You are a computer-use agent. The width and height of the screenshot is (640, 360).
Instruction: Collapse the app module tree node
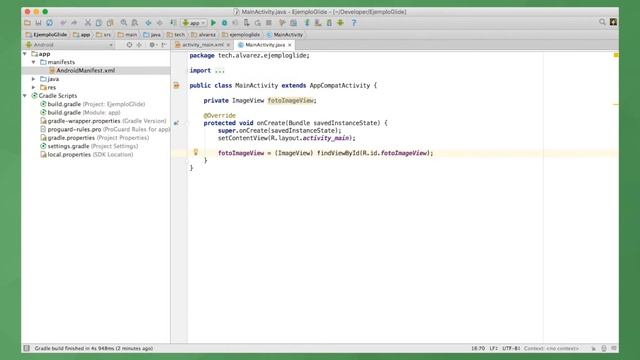coord(25,54)
